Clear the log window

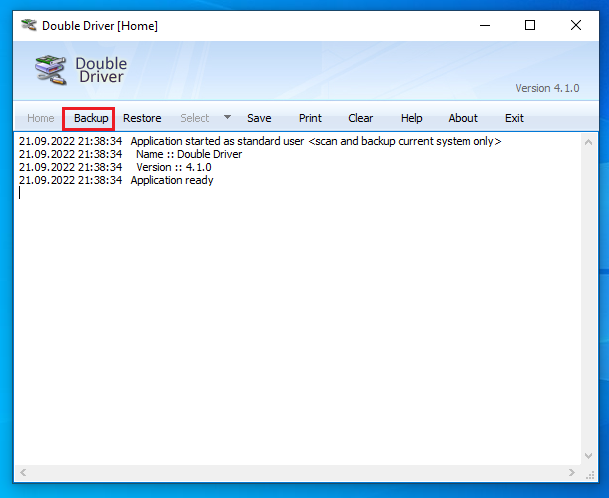[x=360, y=118]
